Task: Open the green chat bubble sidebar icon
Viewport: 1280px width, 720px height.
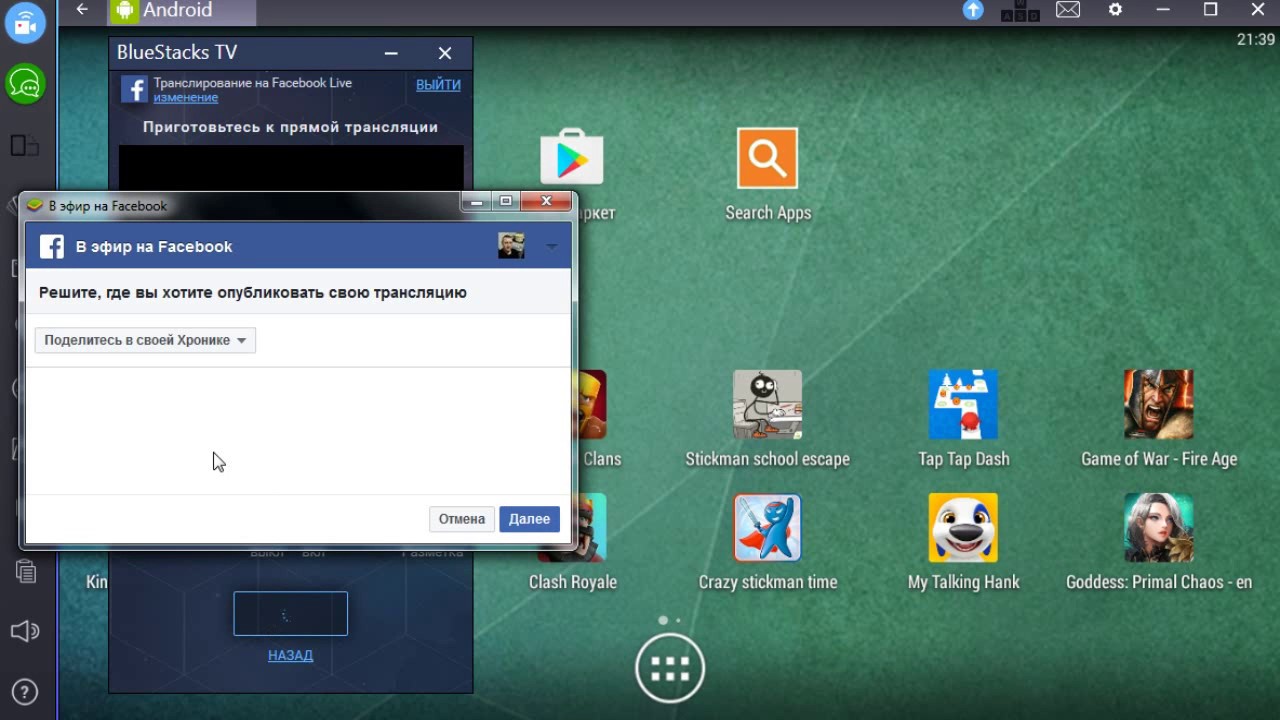Action: click(25, 84)
